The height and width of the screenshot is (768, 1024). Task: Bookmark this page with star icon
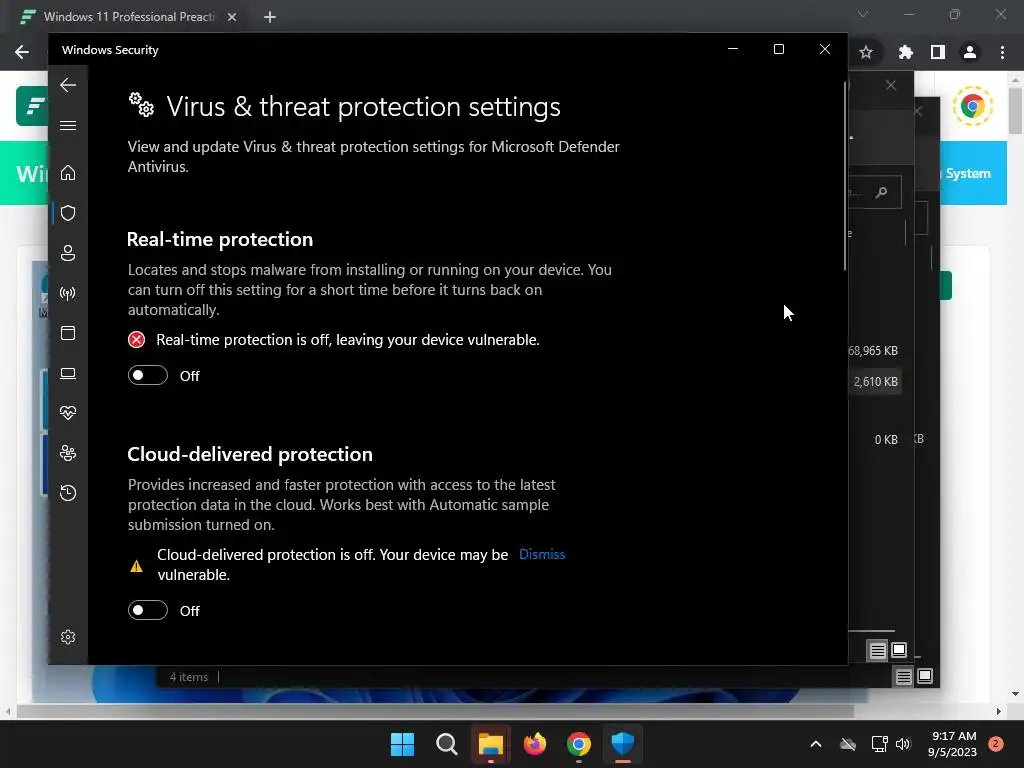(x=866, y=52)
